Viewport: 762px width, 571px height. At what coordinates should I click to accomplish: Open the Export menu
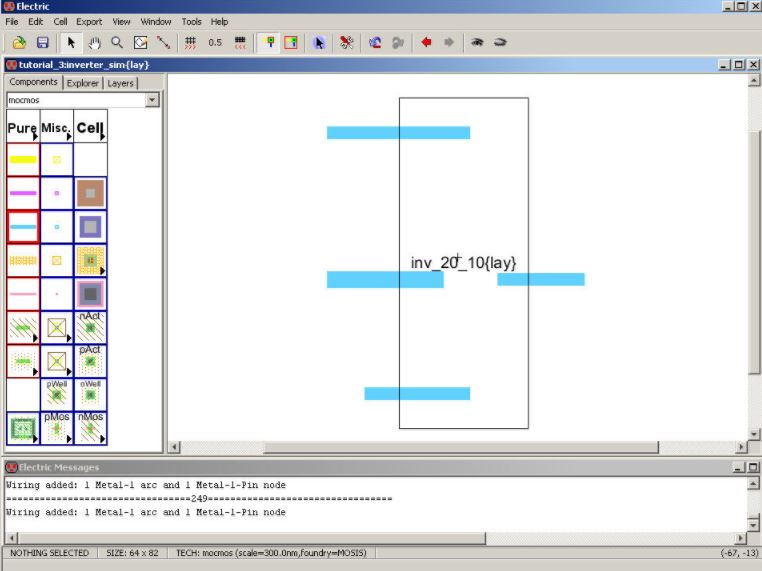89,21
